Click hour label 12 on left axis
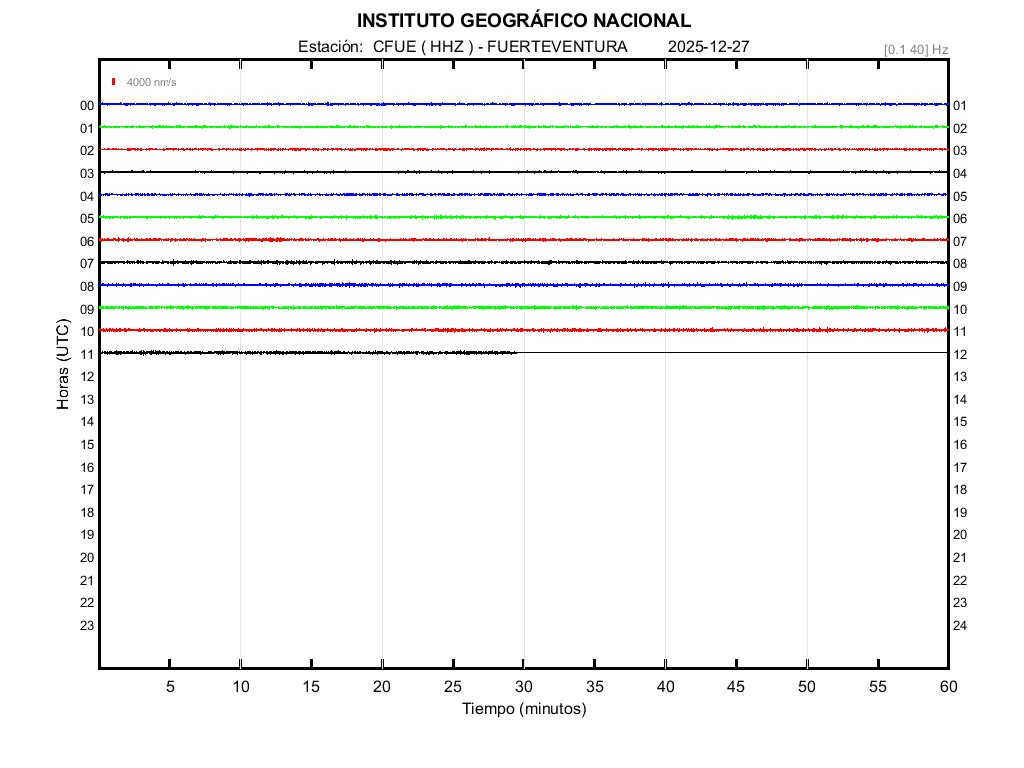1024x768 pixels. 87,376
